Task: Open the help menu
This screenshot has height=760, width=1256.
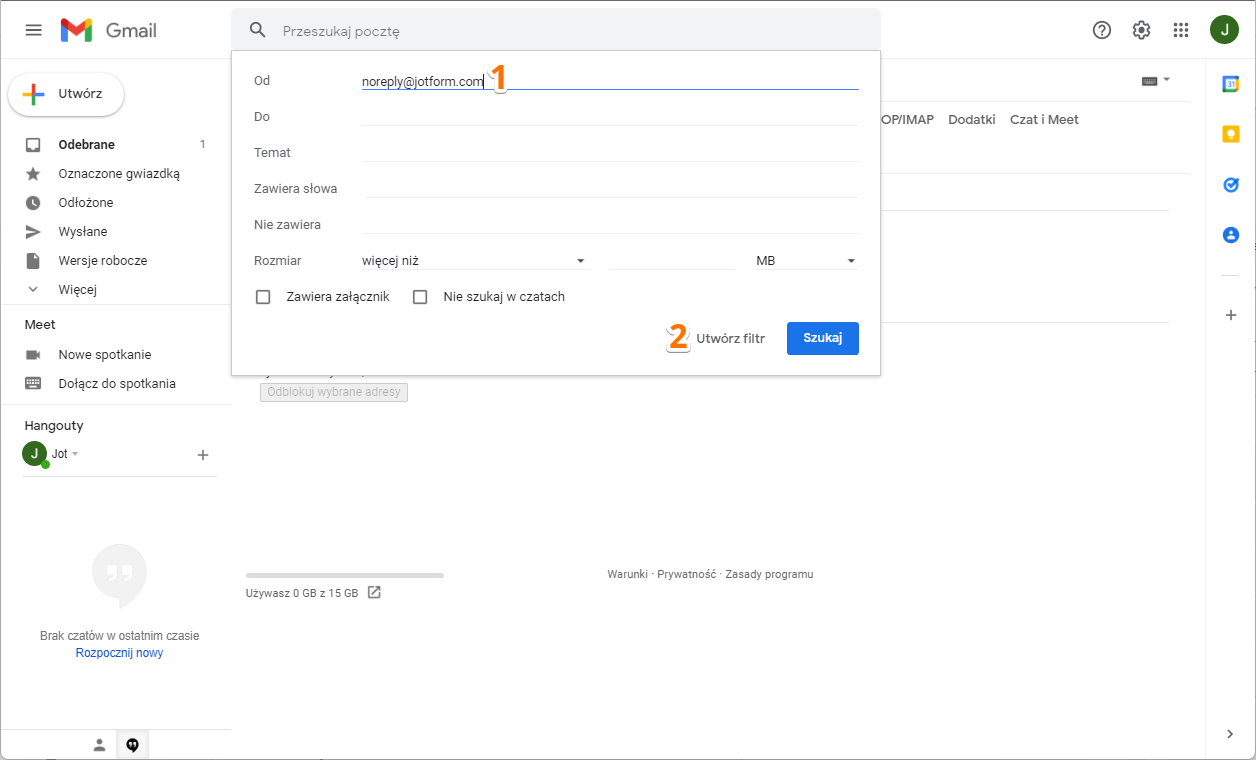Action: click(1101, 30)
